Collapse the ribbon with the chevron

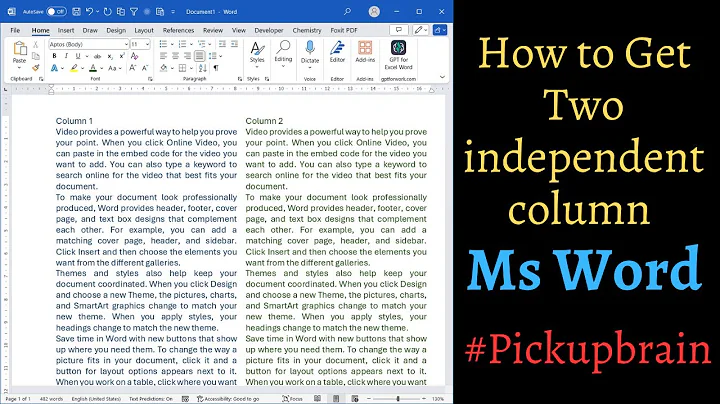coord(442,77)
